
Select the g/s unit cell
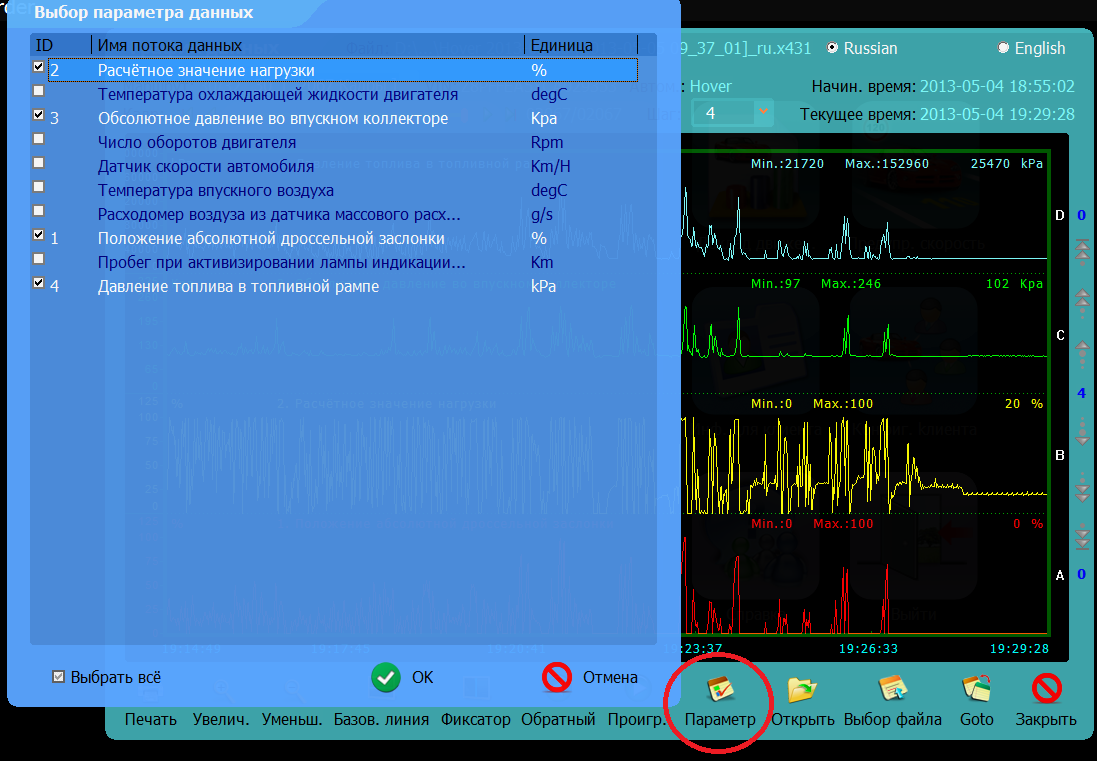point(542,214)
